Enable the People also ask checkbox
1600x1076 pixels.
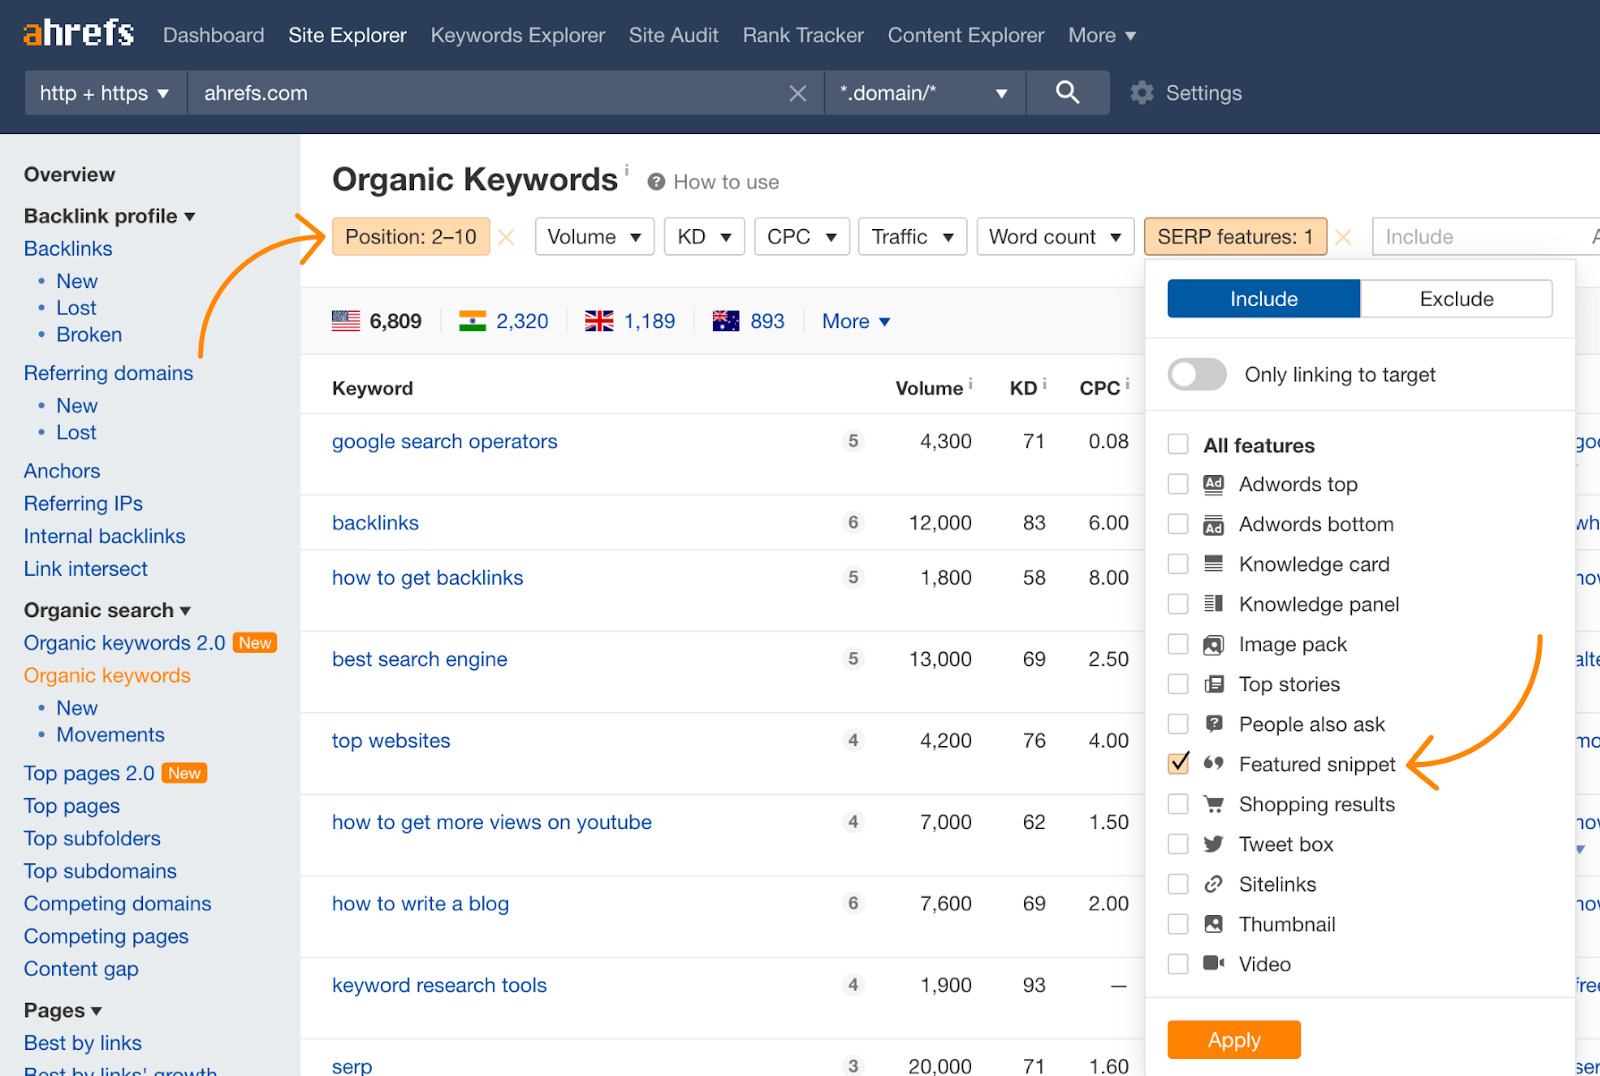click(1179, 724)
